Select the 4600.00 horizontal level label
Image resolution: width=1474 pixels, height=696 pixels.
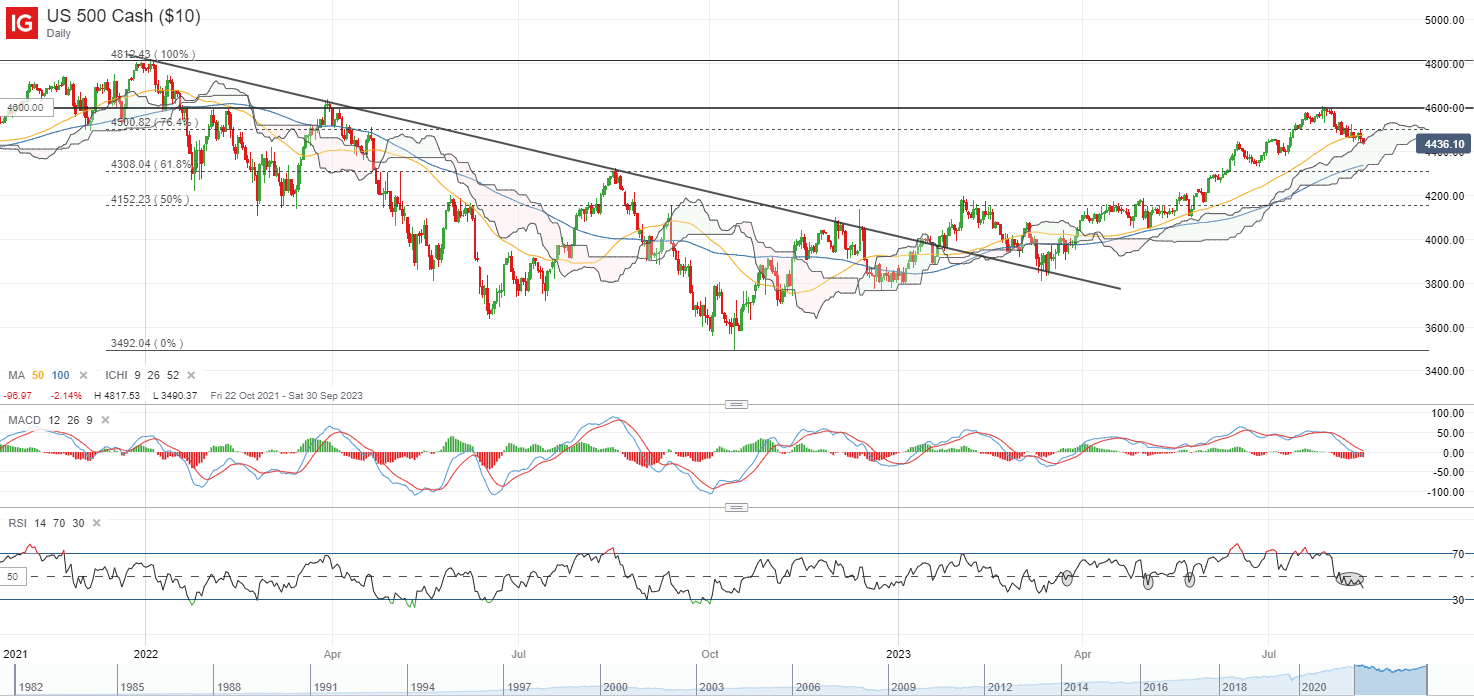24,108
